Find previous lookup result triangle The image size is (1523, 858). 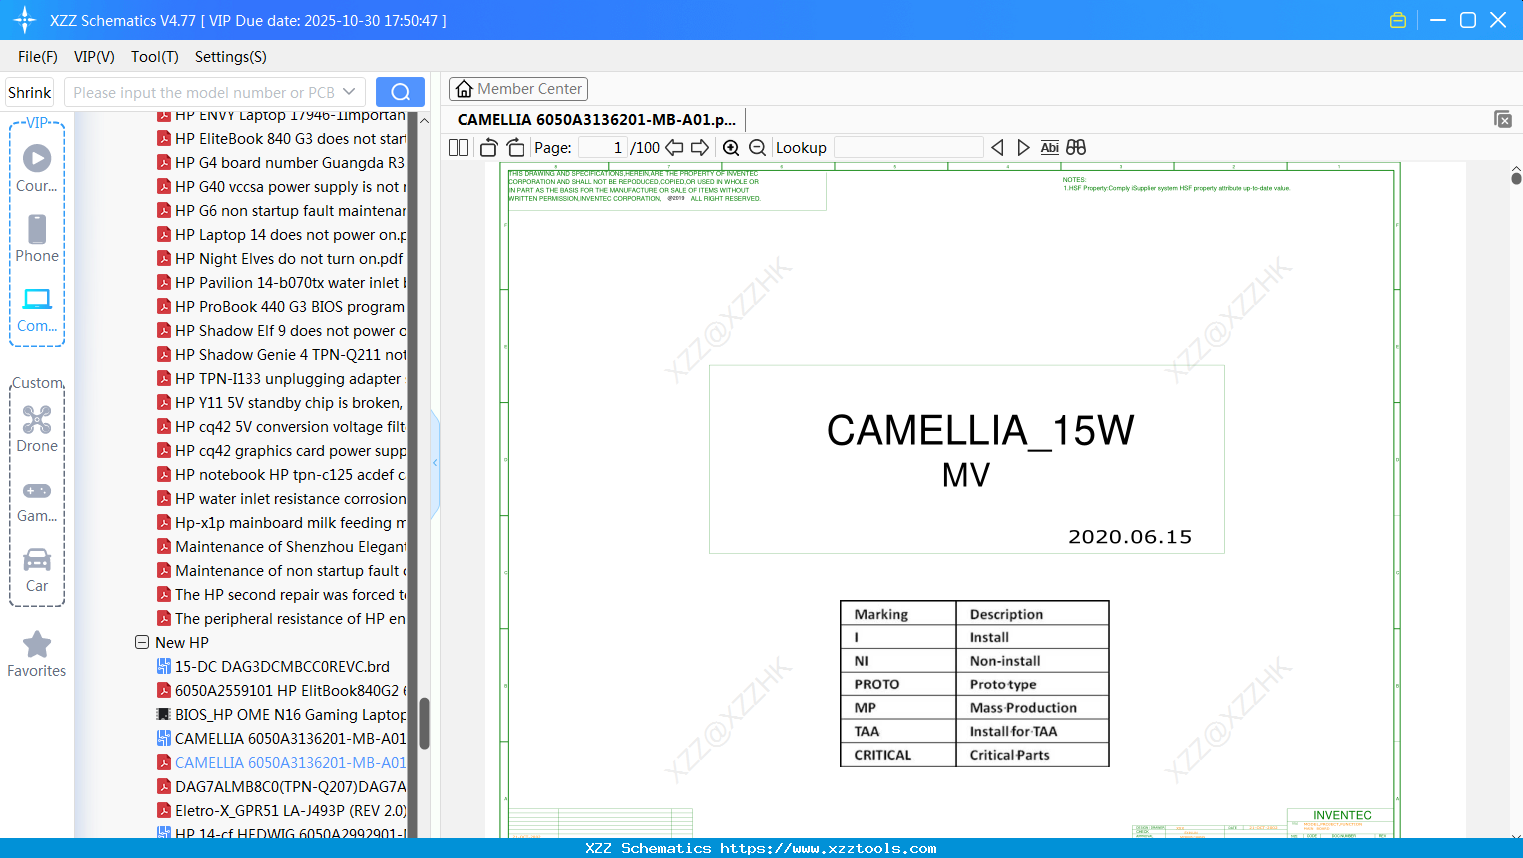coord(997,147)
